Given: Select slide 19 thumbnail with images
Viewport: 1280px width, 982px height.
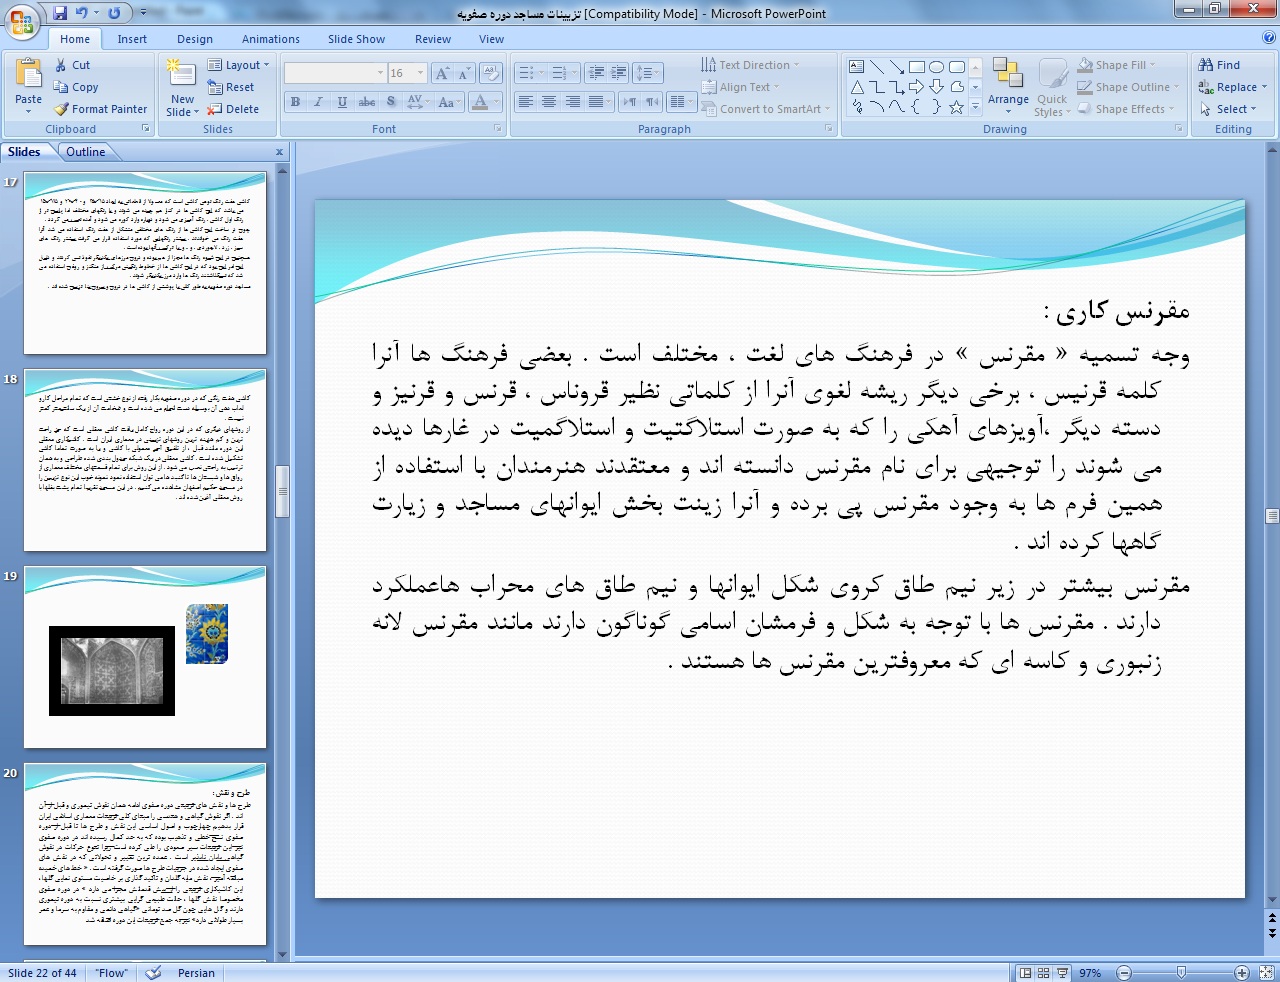Looking at the screenshot, I should 145,657.
